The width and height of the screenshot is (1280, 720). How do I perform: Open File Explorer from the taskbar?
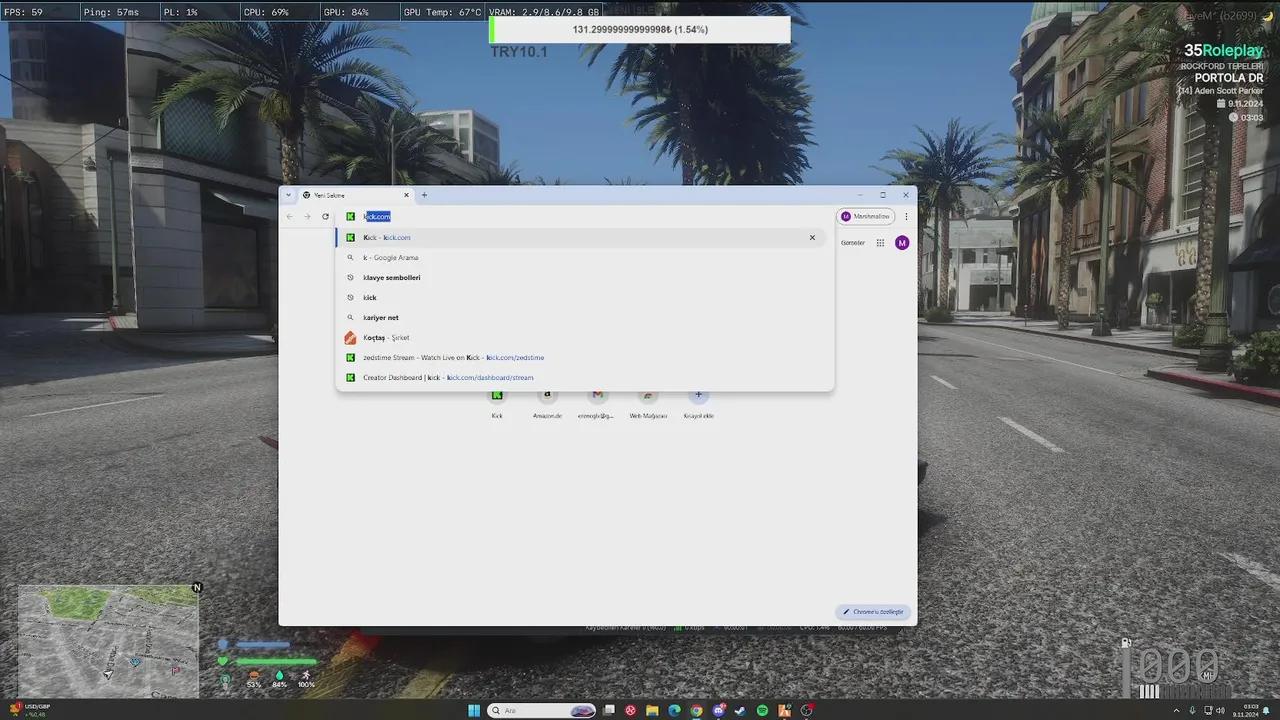tap(653, 711)
